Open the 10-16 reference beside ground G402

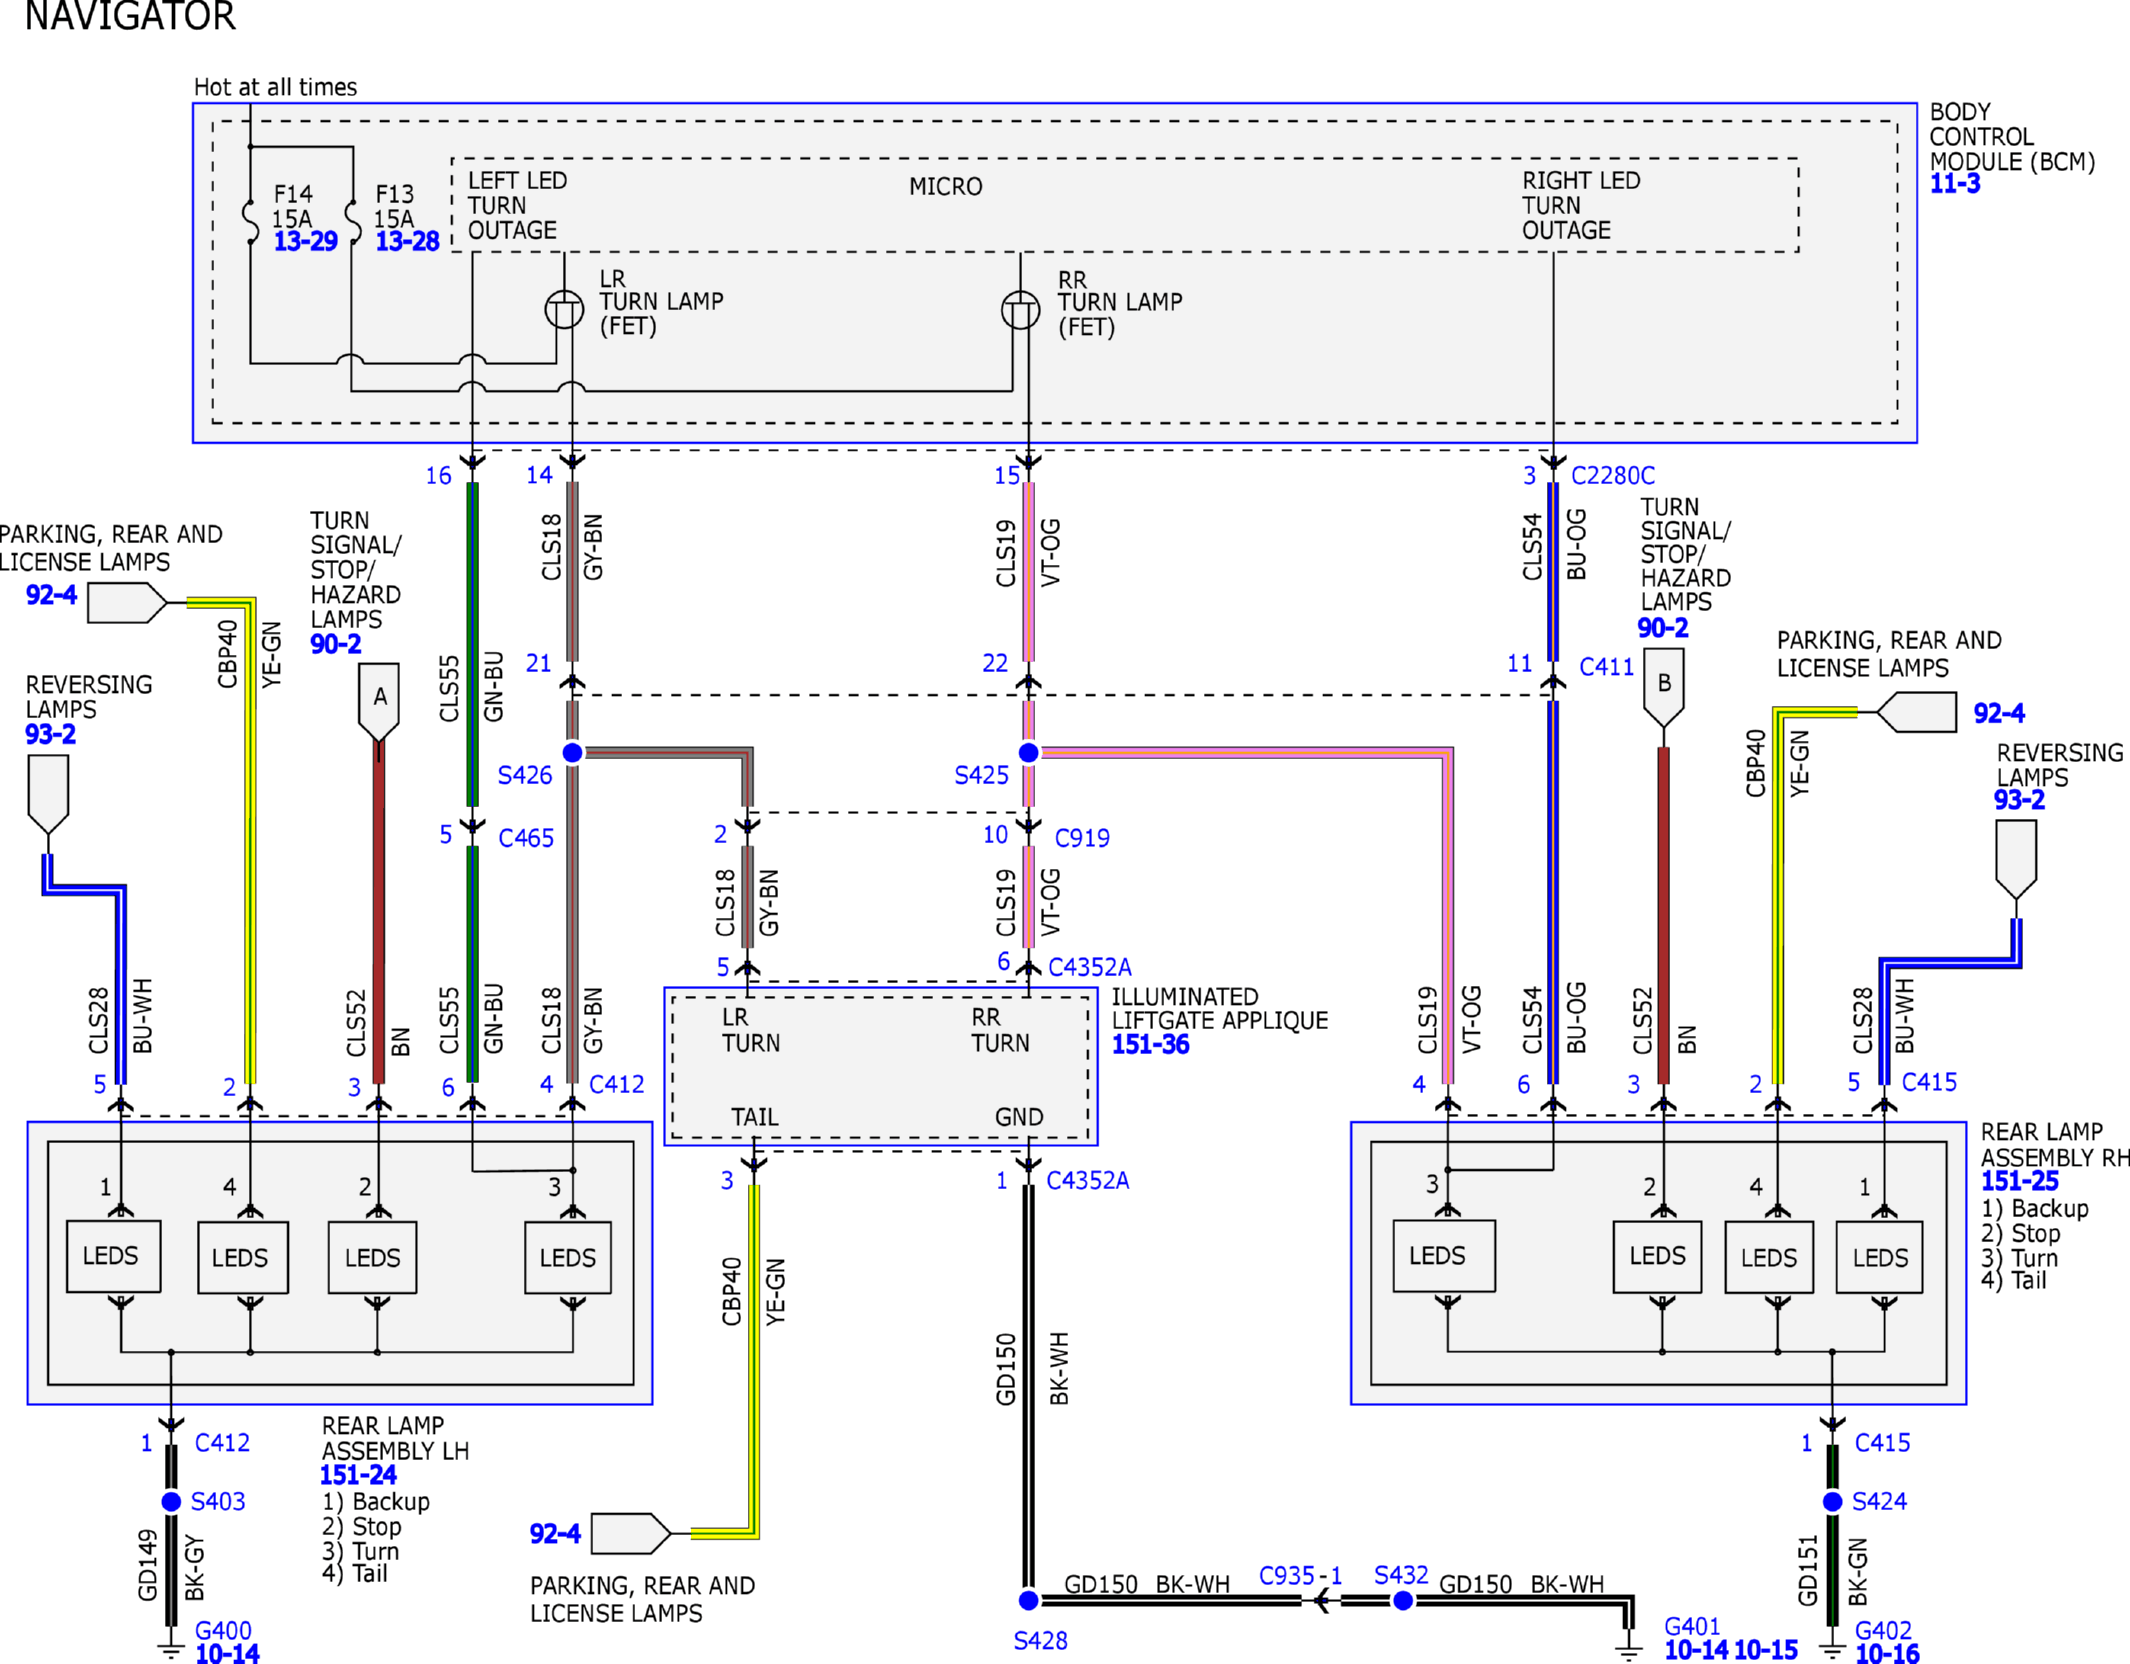coord(1887,1653)
